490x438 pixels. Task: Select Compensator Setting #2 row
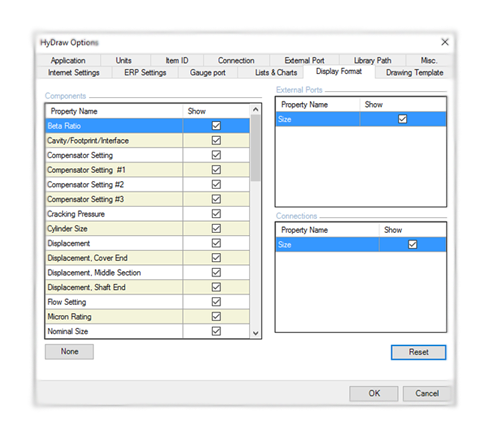(x=147, y=184)
